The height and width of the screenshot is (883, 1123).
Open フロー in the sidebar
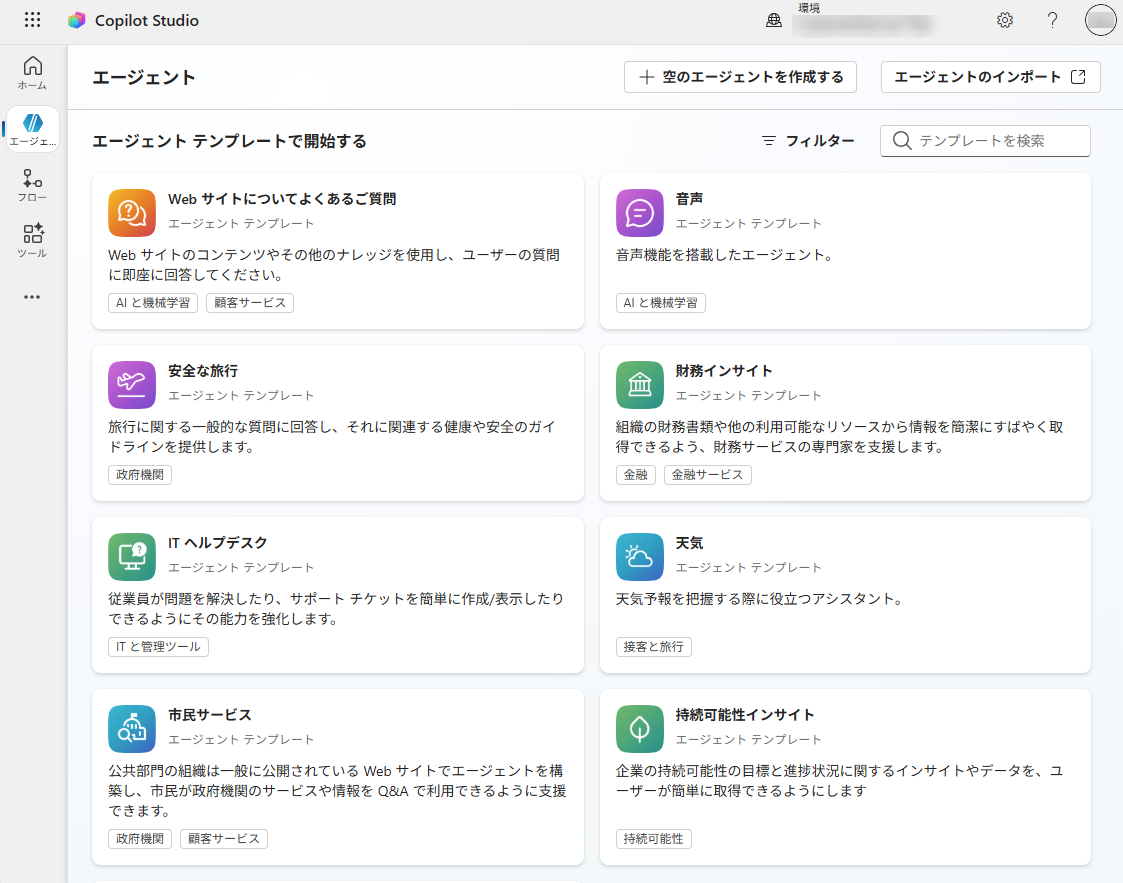(x=32, y=185)
